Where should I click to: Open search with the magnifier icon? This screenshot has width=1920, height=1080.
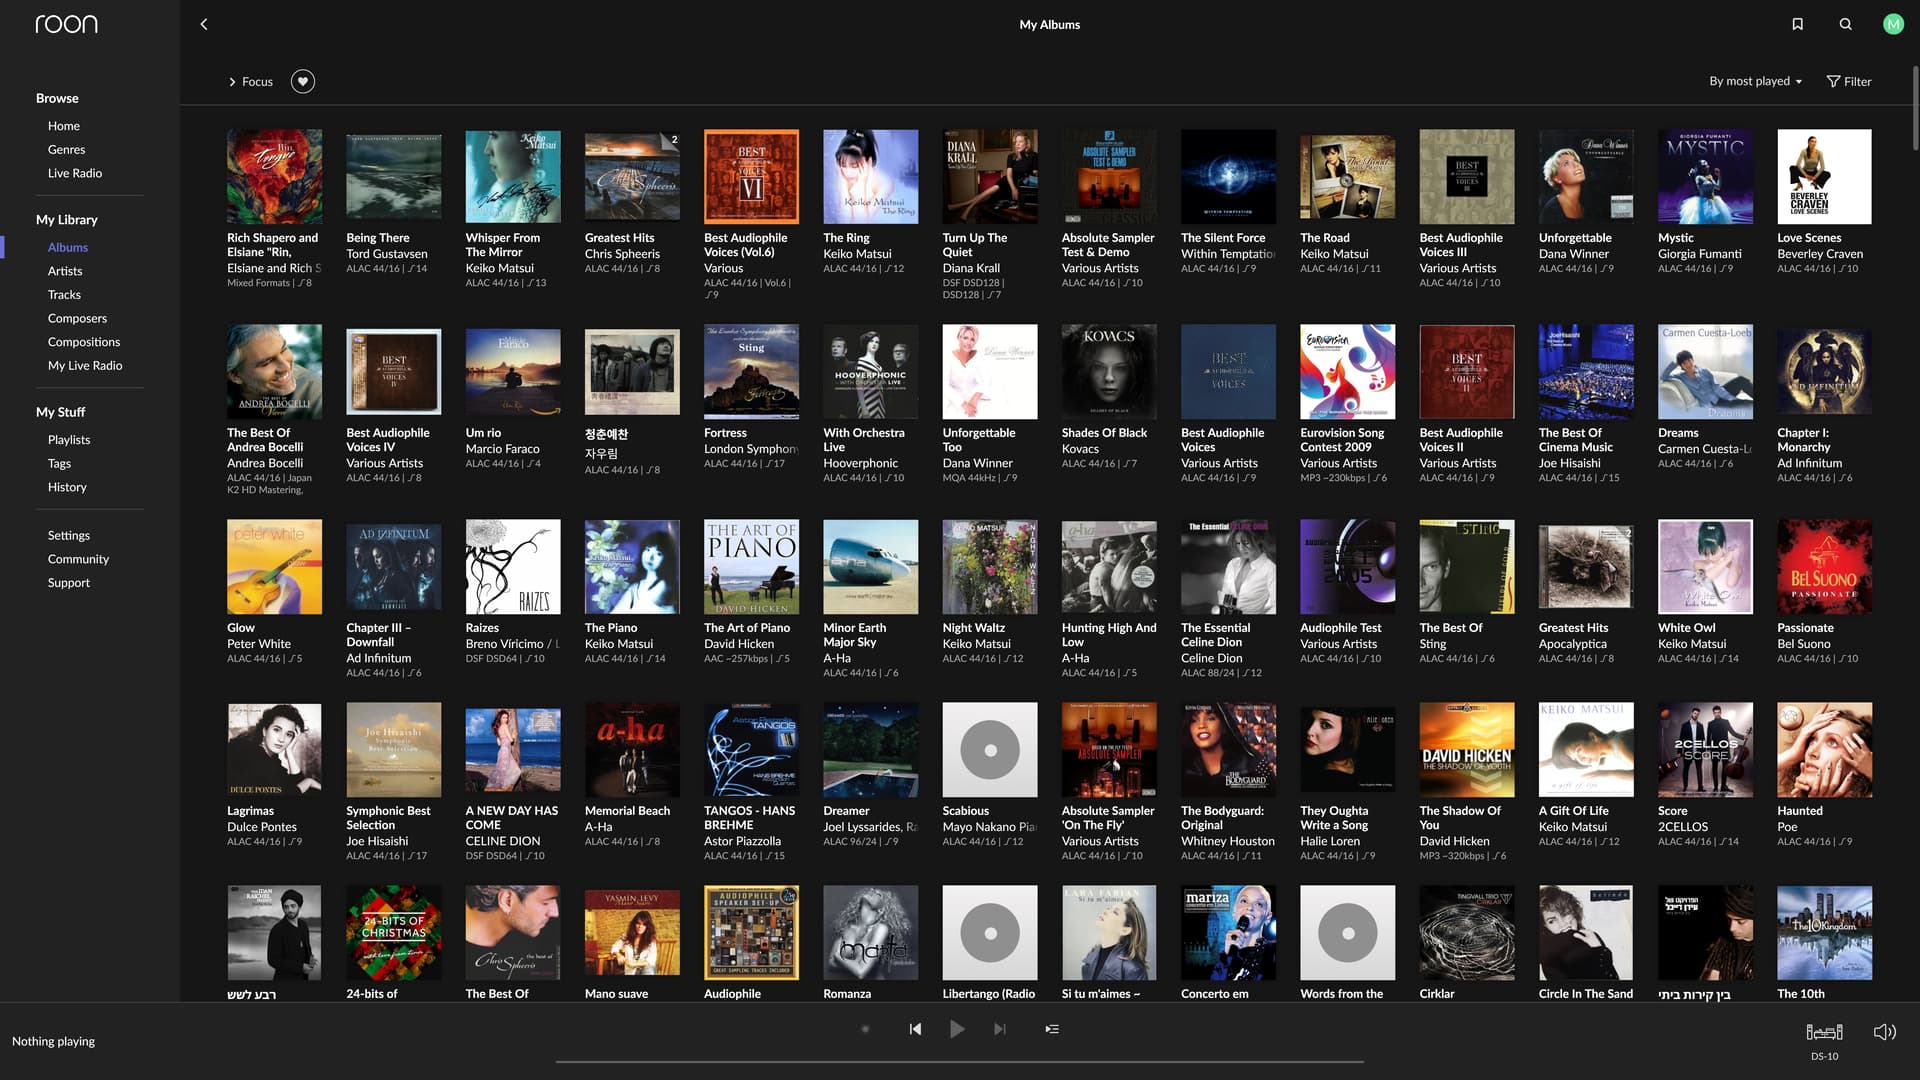pos(1846,24)
